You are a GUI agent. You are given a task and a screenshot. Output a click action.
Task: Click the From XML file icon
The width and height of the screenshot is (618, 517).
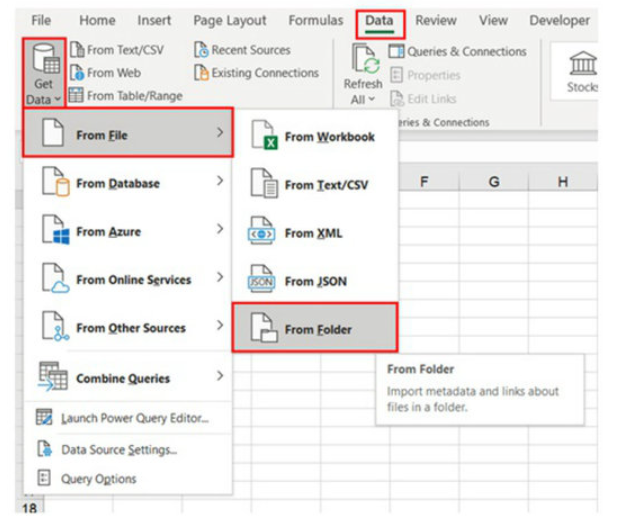tap(262, 231)
